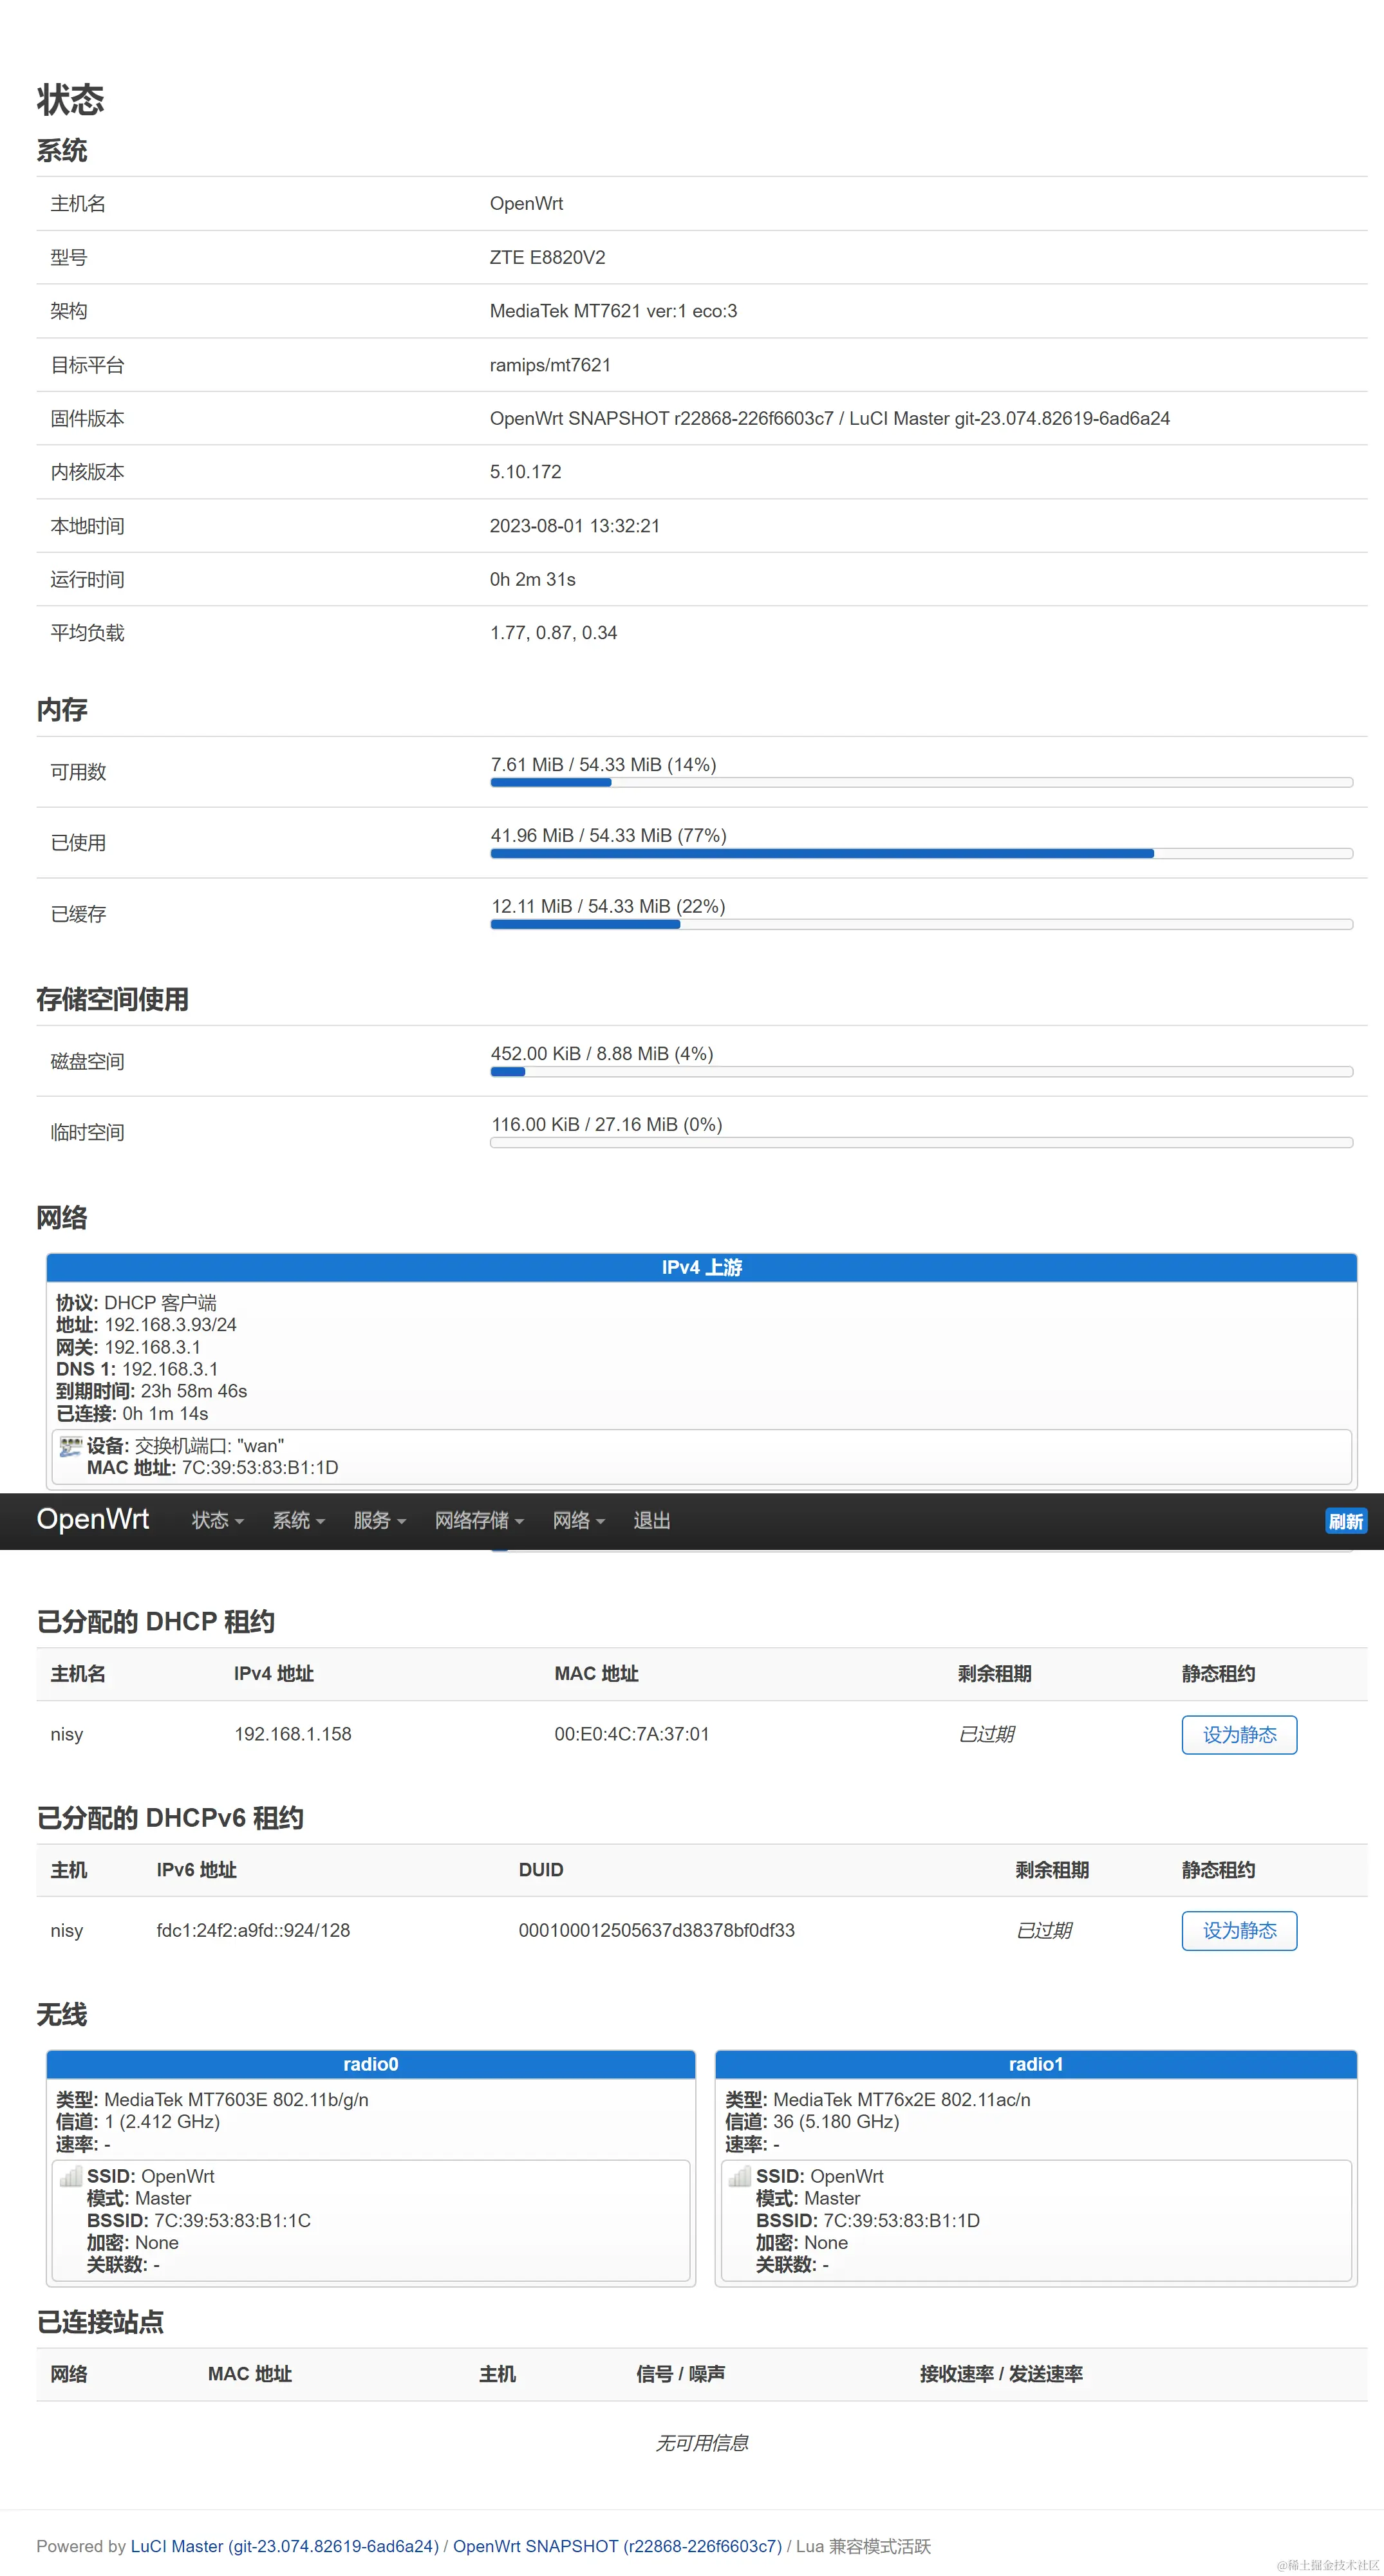1384x2576 pixels.
Task: Open LuCI Master footer link
Action: 284,2546
